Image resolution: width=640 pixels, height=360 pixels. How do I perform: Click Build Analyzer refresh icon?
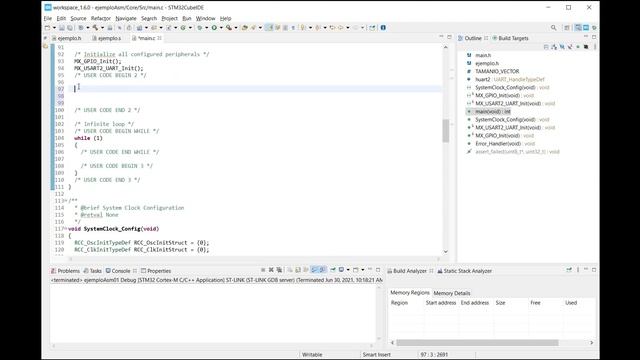click(x=569, y=270)
